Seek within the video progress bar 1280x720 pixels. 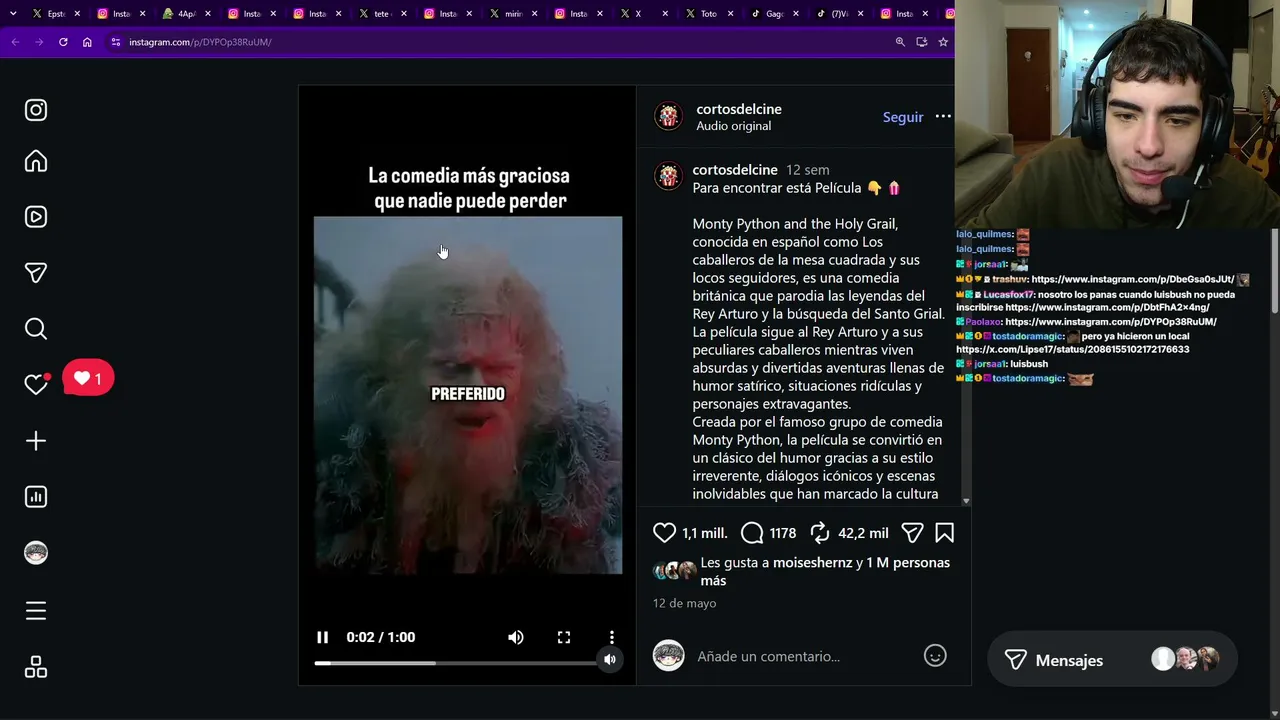[456, 663]
